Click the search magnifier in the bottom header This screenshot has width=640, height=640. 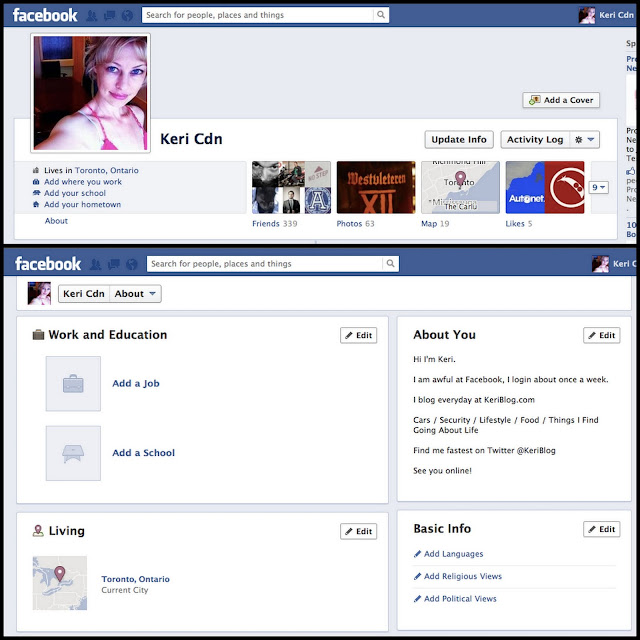(390, 264)
